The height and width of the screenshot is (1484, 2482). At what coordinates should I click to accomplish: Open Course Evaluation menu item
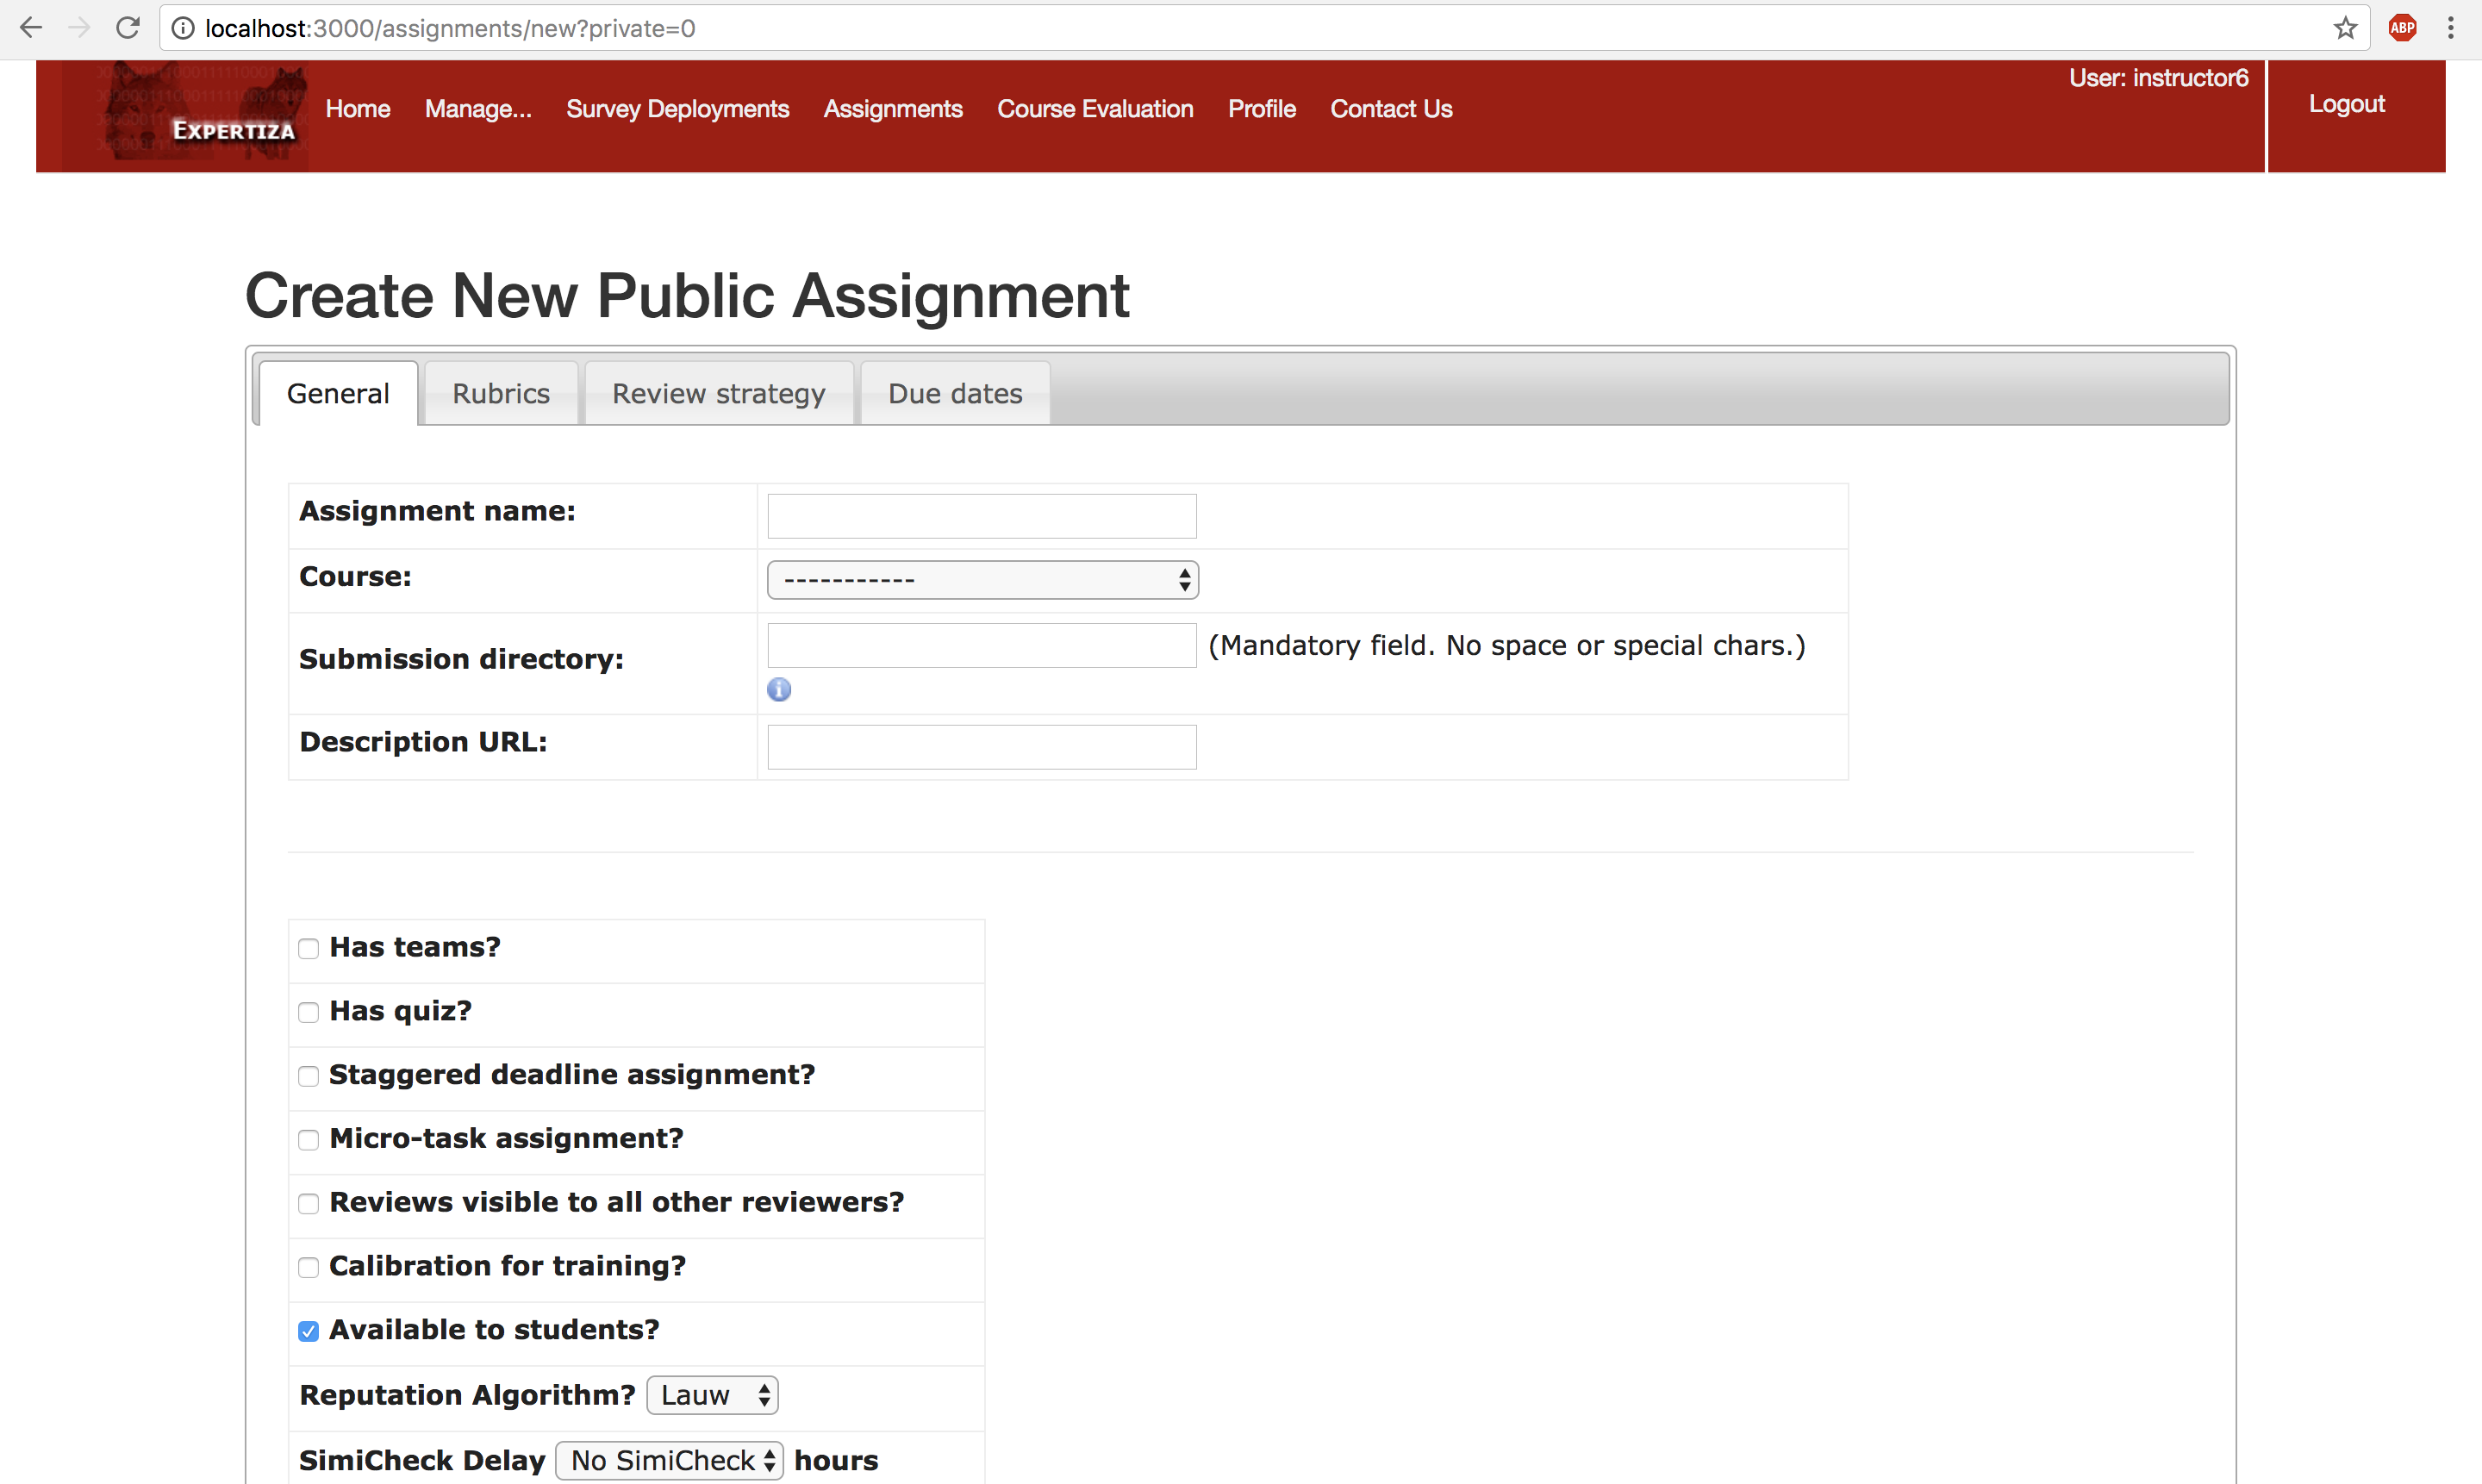tap(1095, 109)
